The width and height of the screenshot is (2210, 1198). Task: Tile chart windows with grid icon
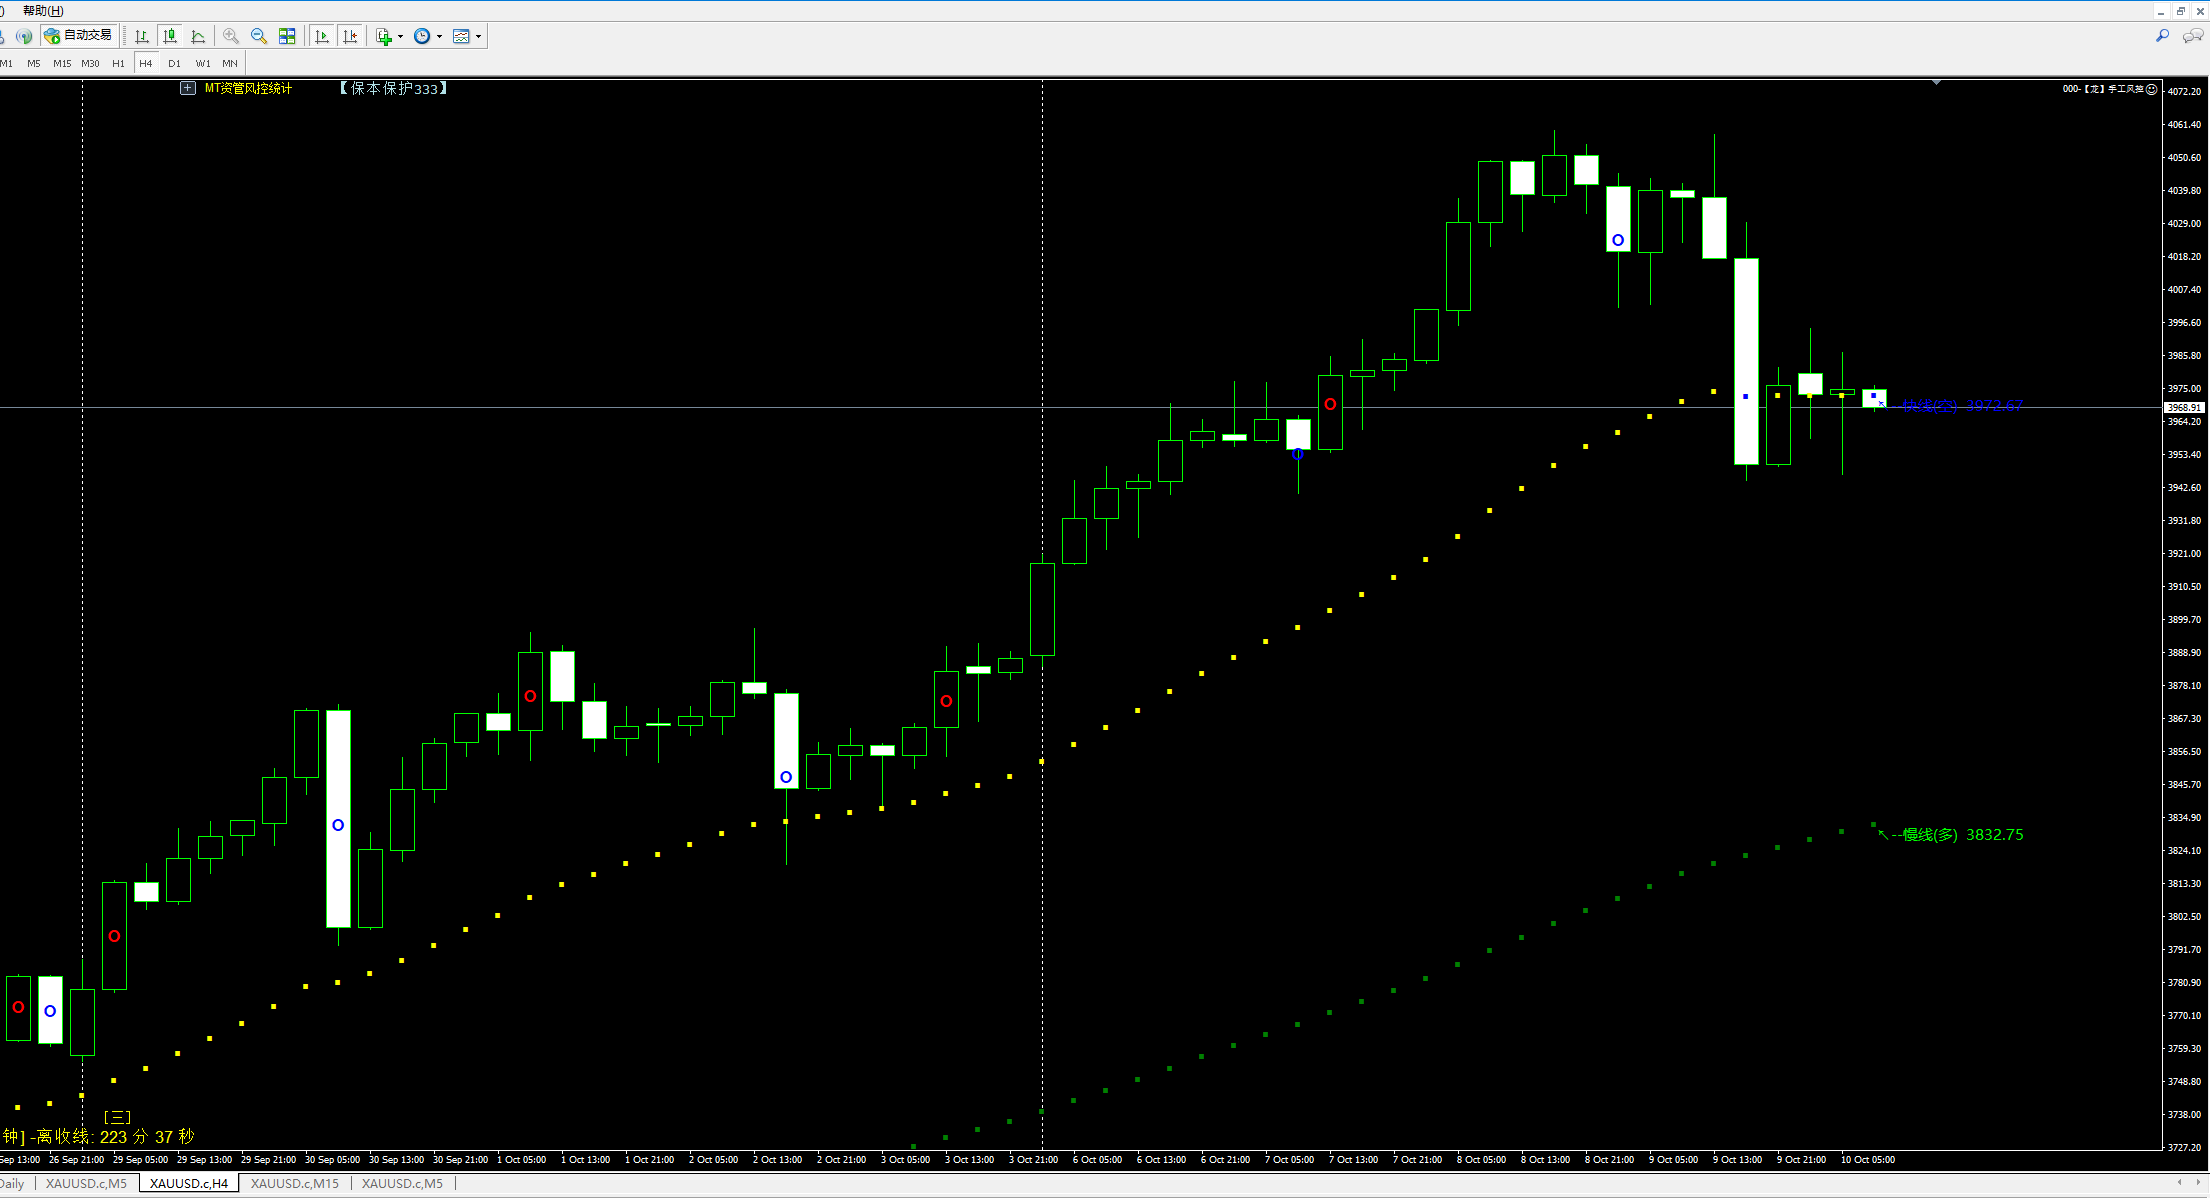click(x=287, y=36)
